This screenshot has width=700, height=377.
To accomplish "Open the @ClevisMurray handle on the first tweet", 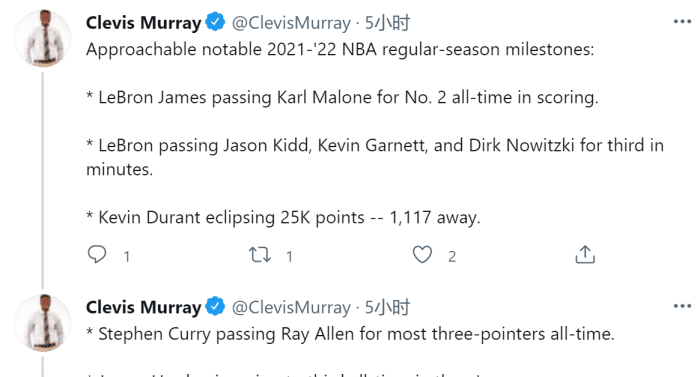I will (291, 23).
